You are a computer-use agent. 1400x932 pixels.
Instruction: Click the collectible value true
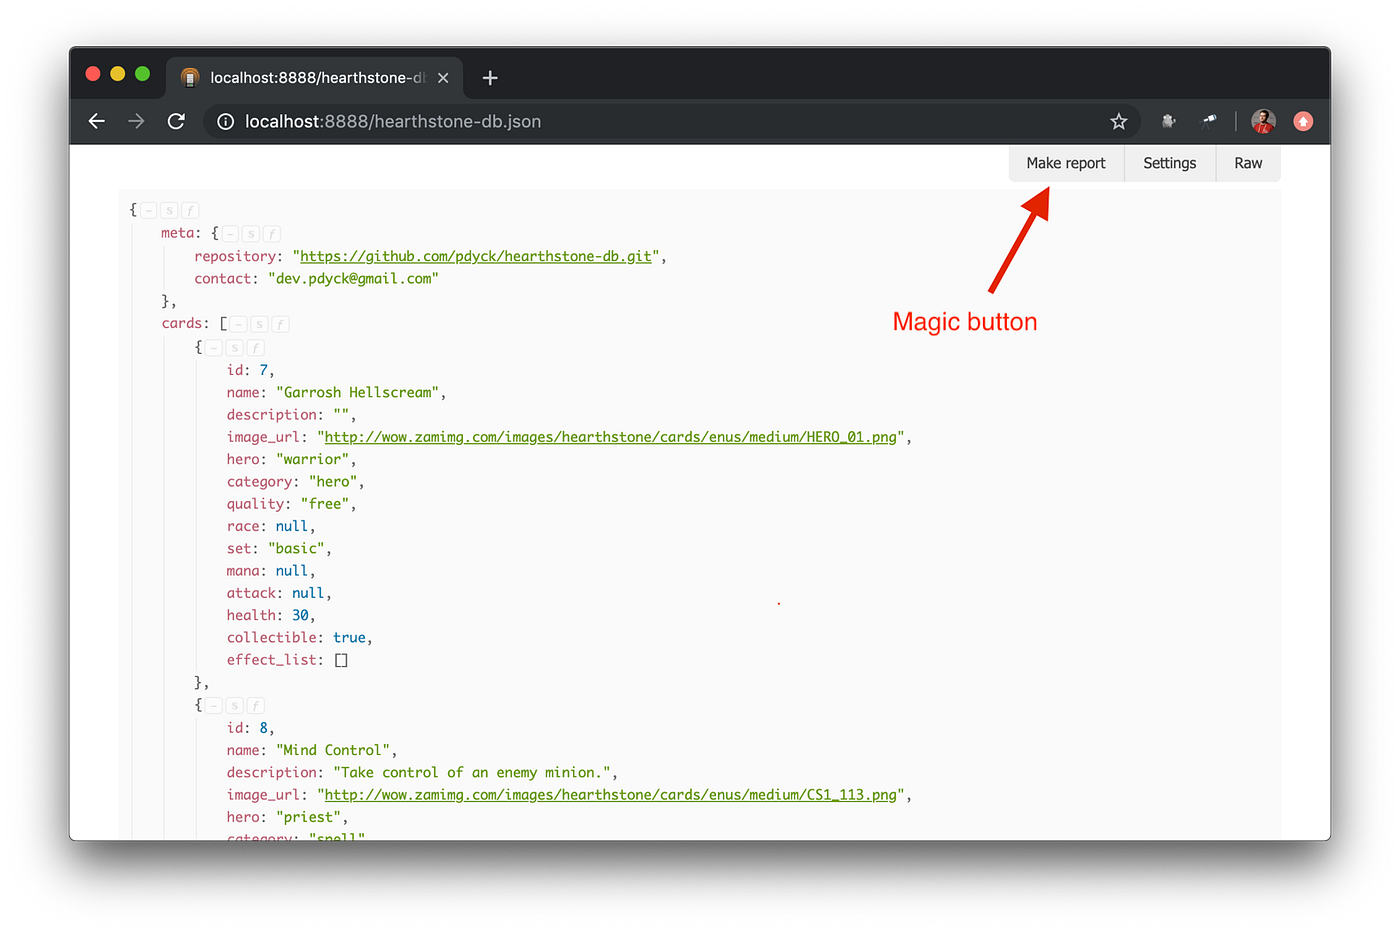(x=349, y=638)
